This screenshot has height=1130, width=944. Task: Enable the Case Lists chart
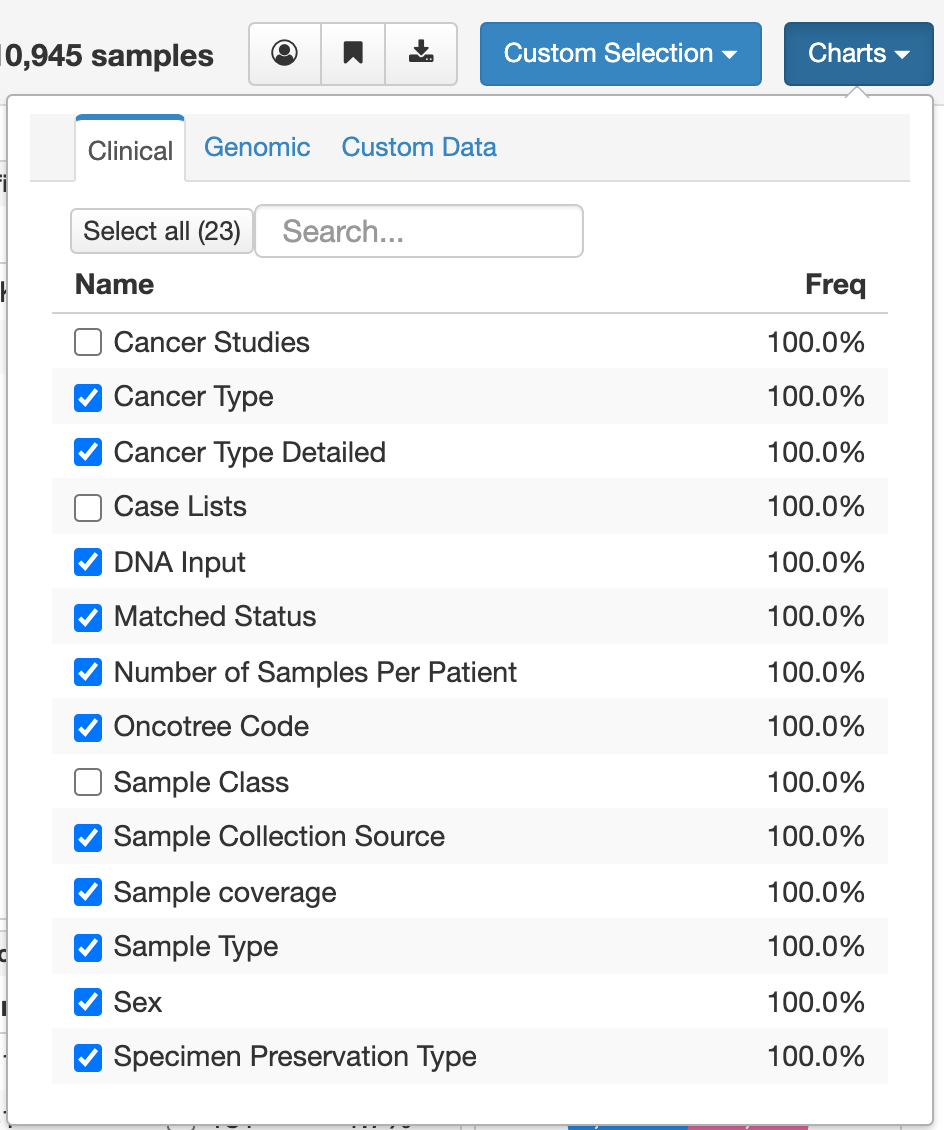click(x=87, y=507)
